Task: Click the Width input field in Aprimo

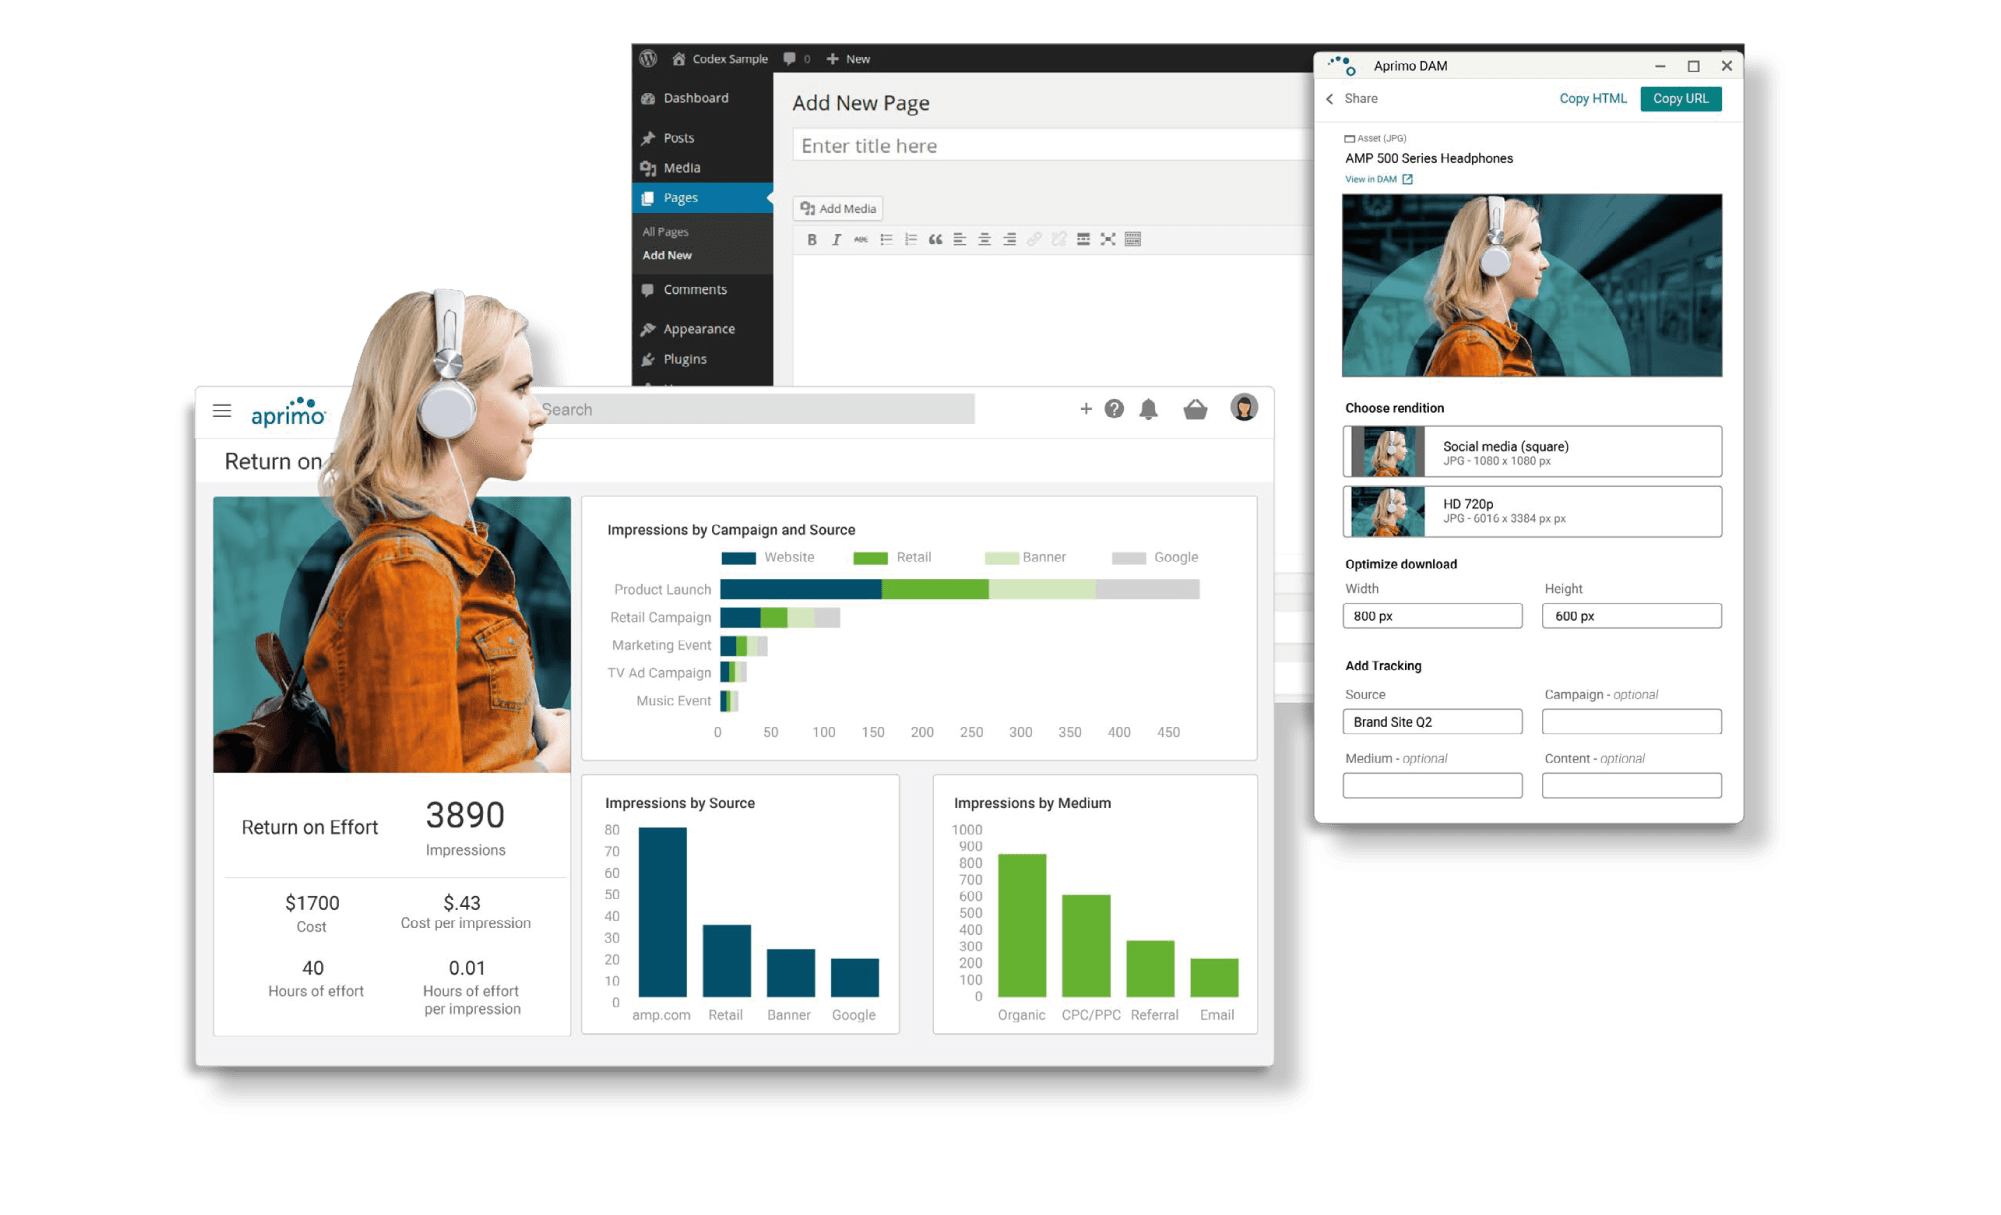Action: (1436, 618)
